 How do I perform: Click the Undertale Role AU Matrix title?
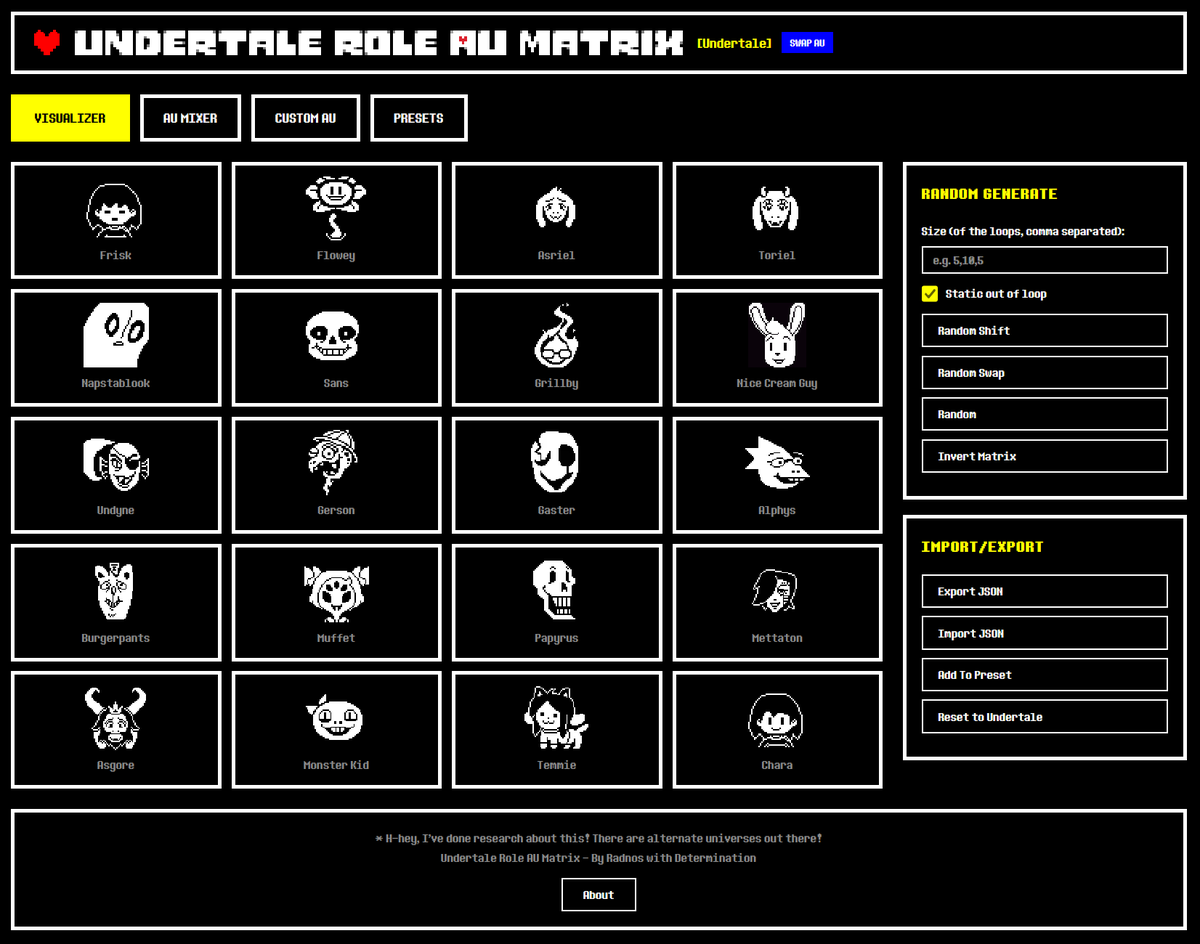click(378, 43)
